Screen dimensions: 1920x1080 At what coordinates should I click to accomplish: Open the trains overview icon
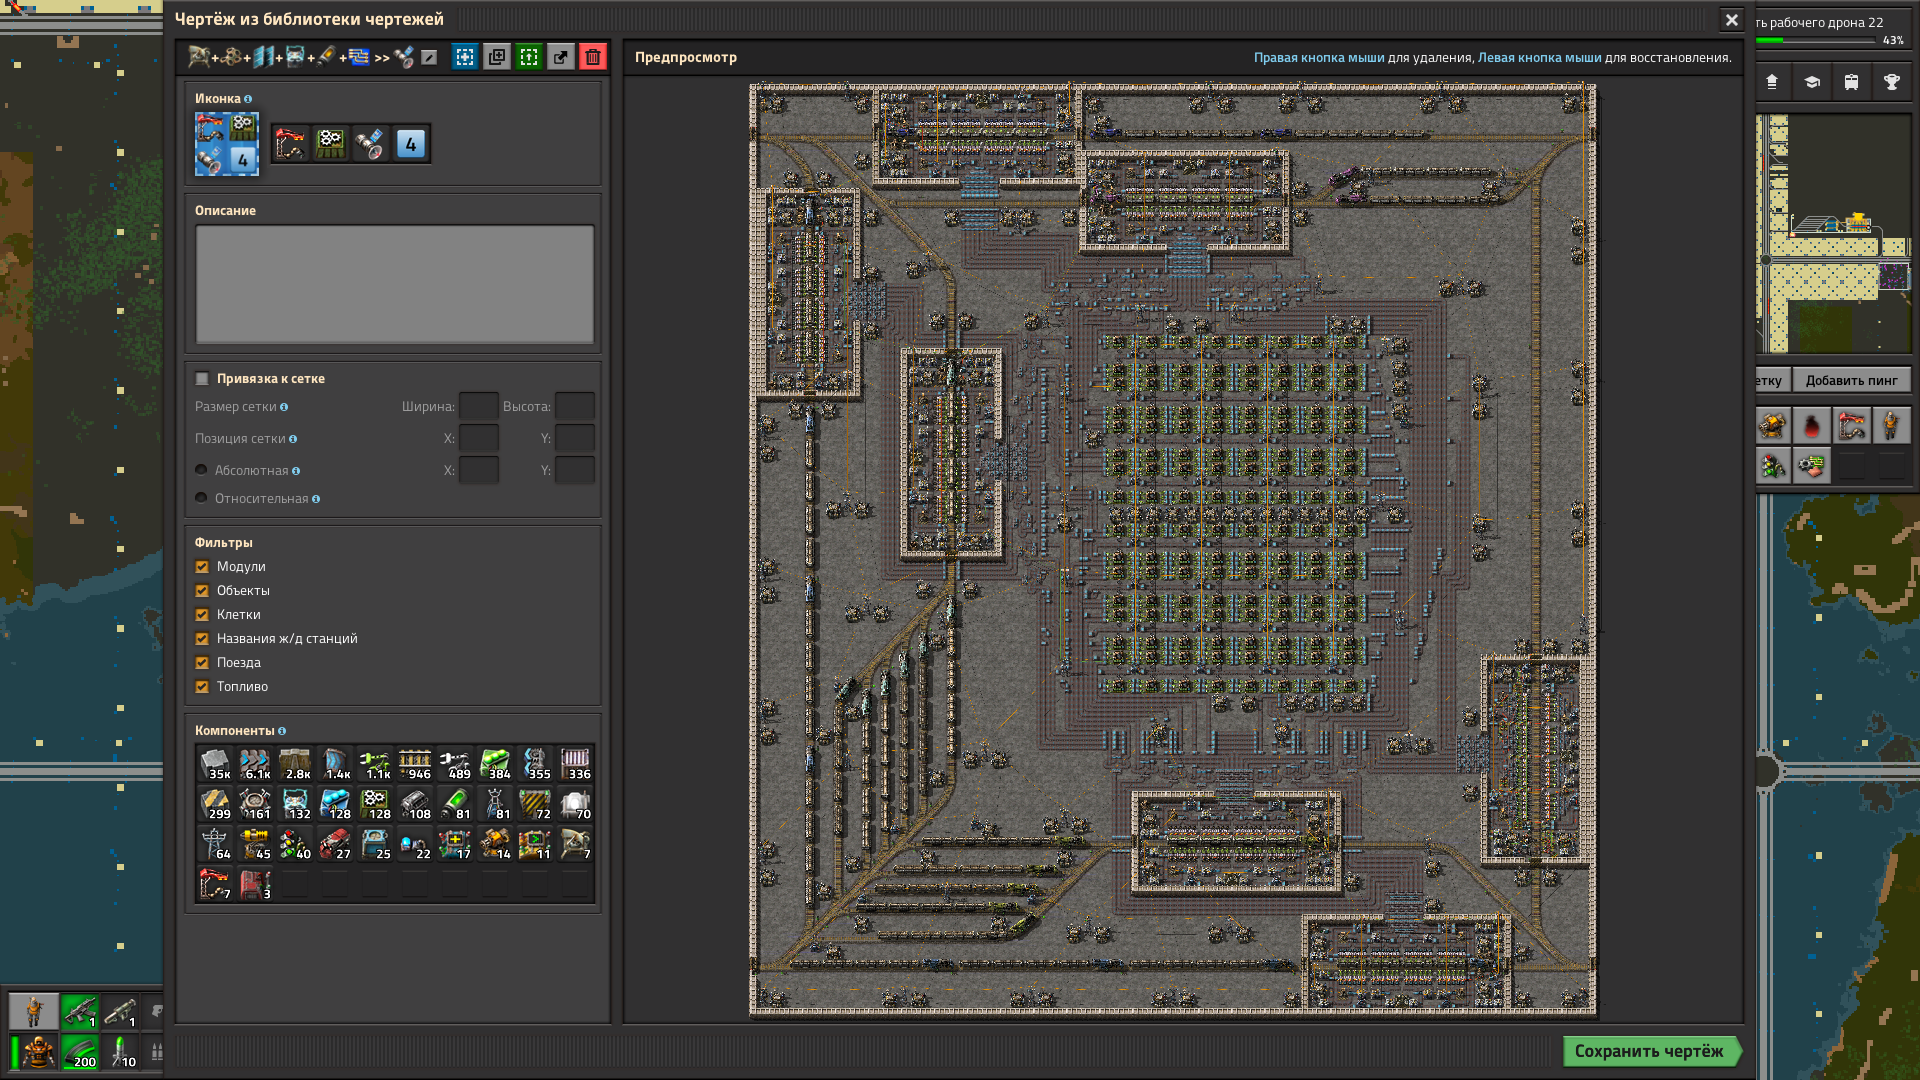[1852, 82]
